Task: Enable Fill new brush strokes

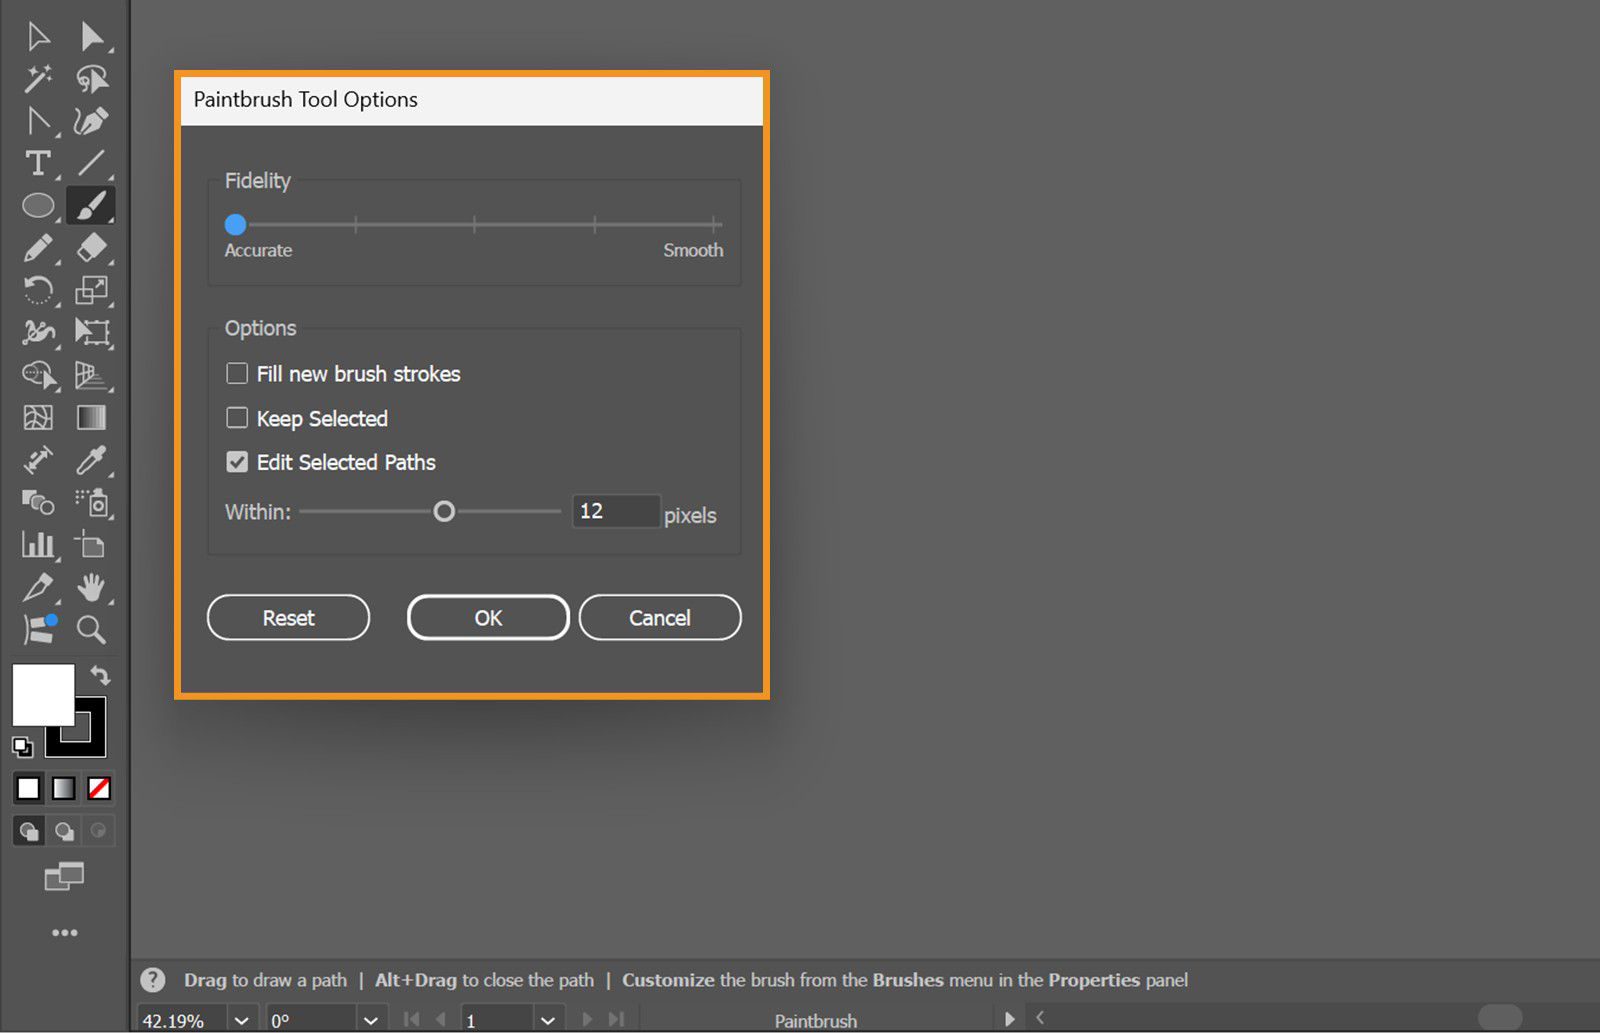Action: (x=237, y=373)
